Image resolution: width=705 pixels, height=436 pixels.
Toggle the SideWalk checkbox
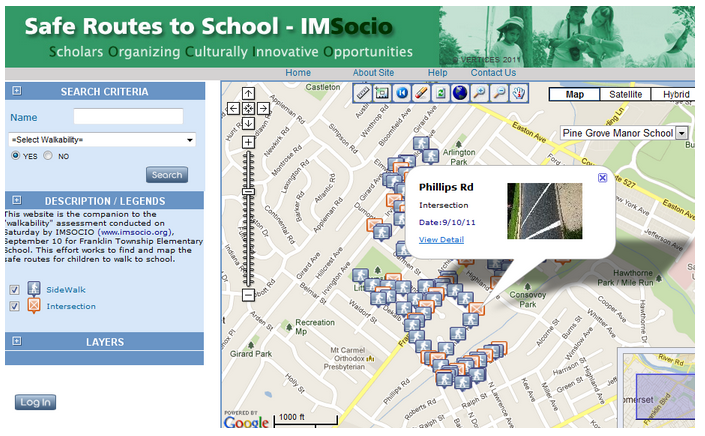point(14,290)
